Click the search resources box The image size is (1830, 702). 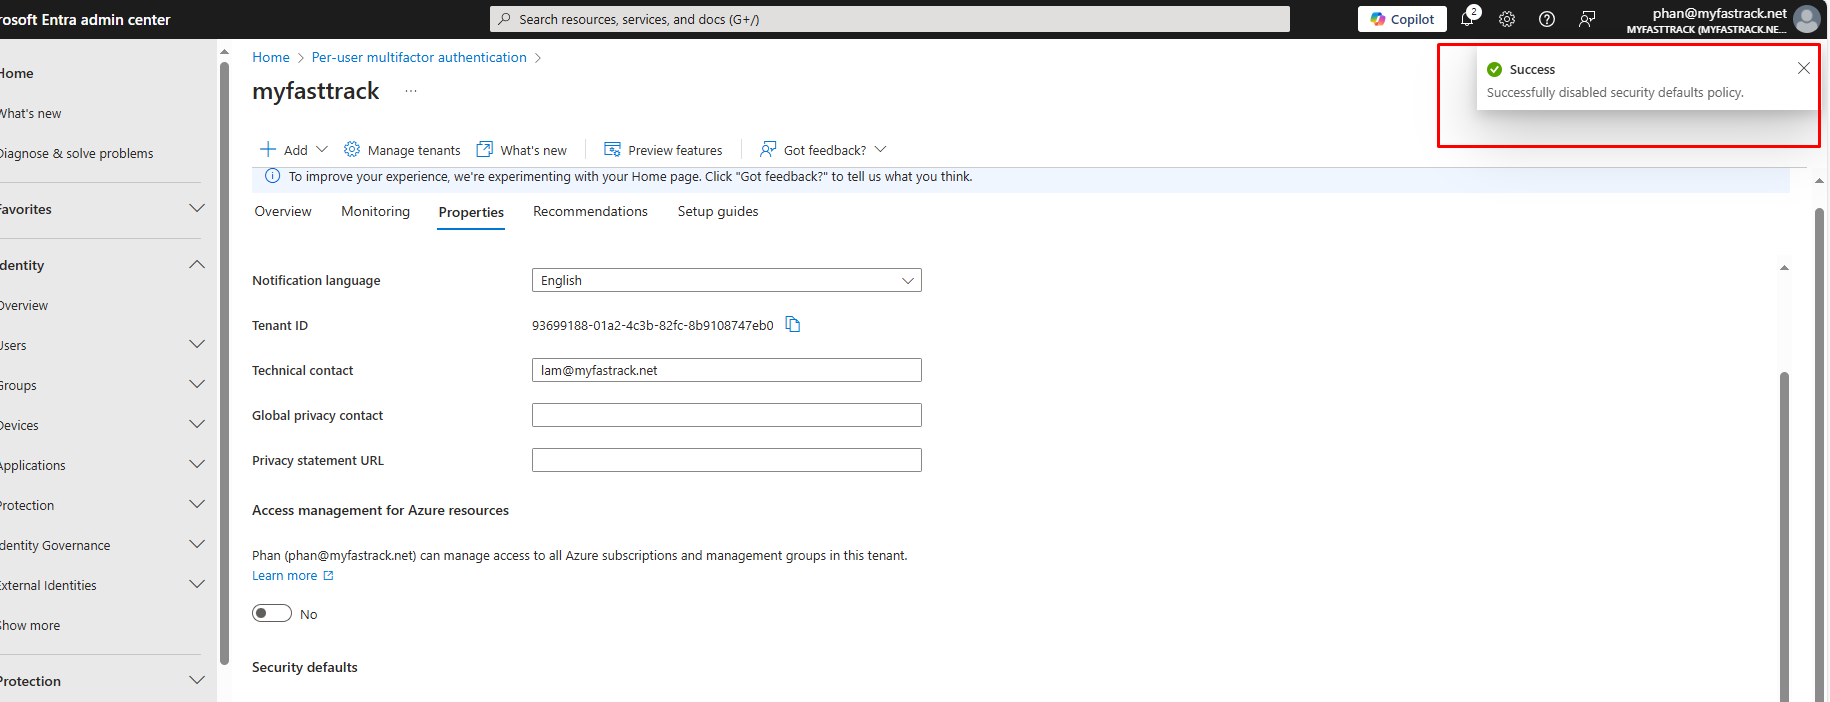890,19
